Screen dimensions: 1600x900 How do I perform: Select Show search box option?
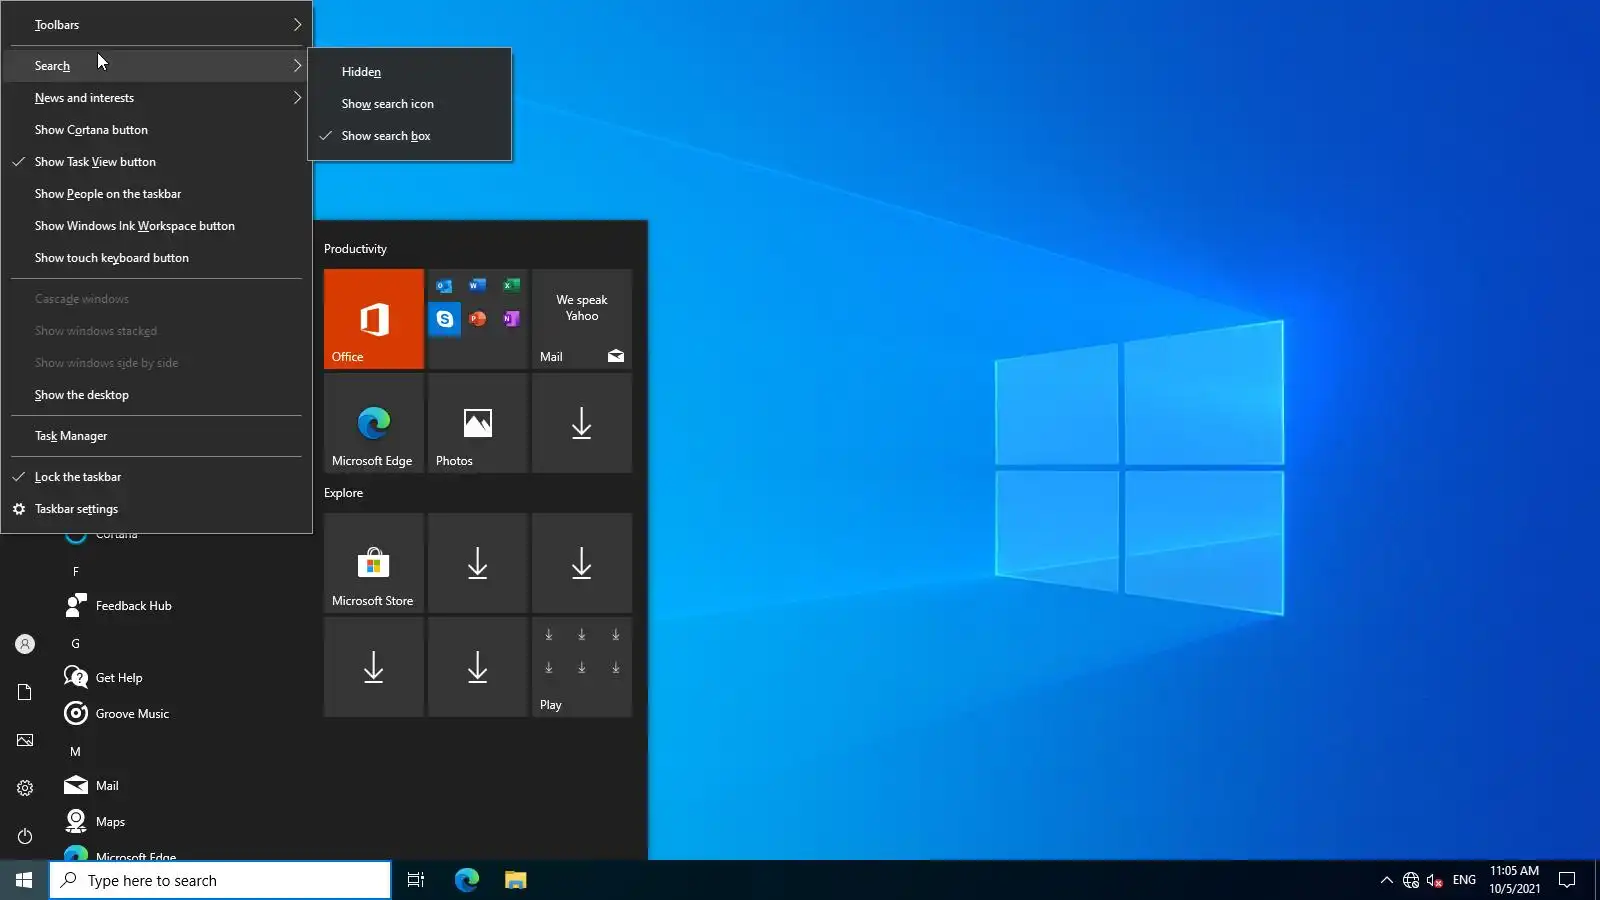(410, 136)
